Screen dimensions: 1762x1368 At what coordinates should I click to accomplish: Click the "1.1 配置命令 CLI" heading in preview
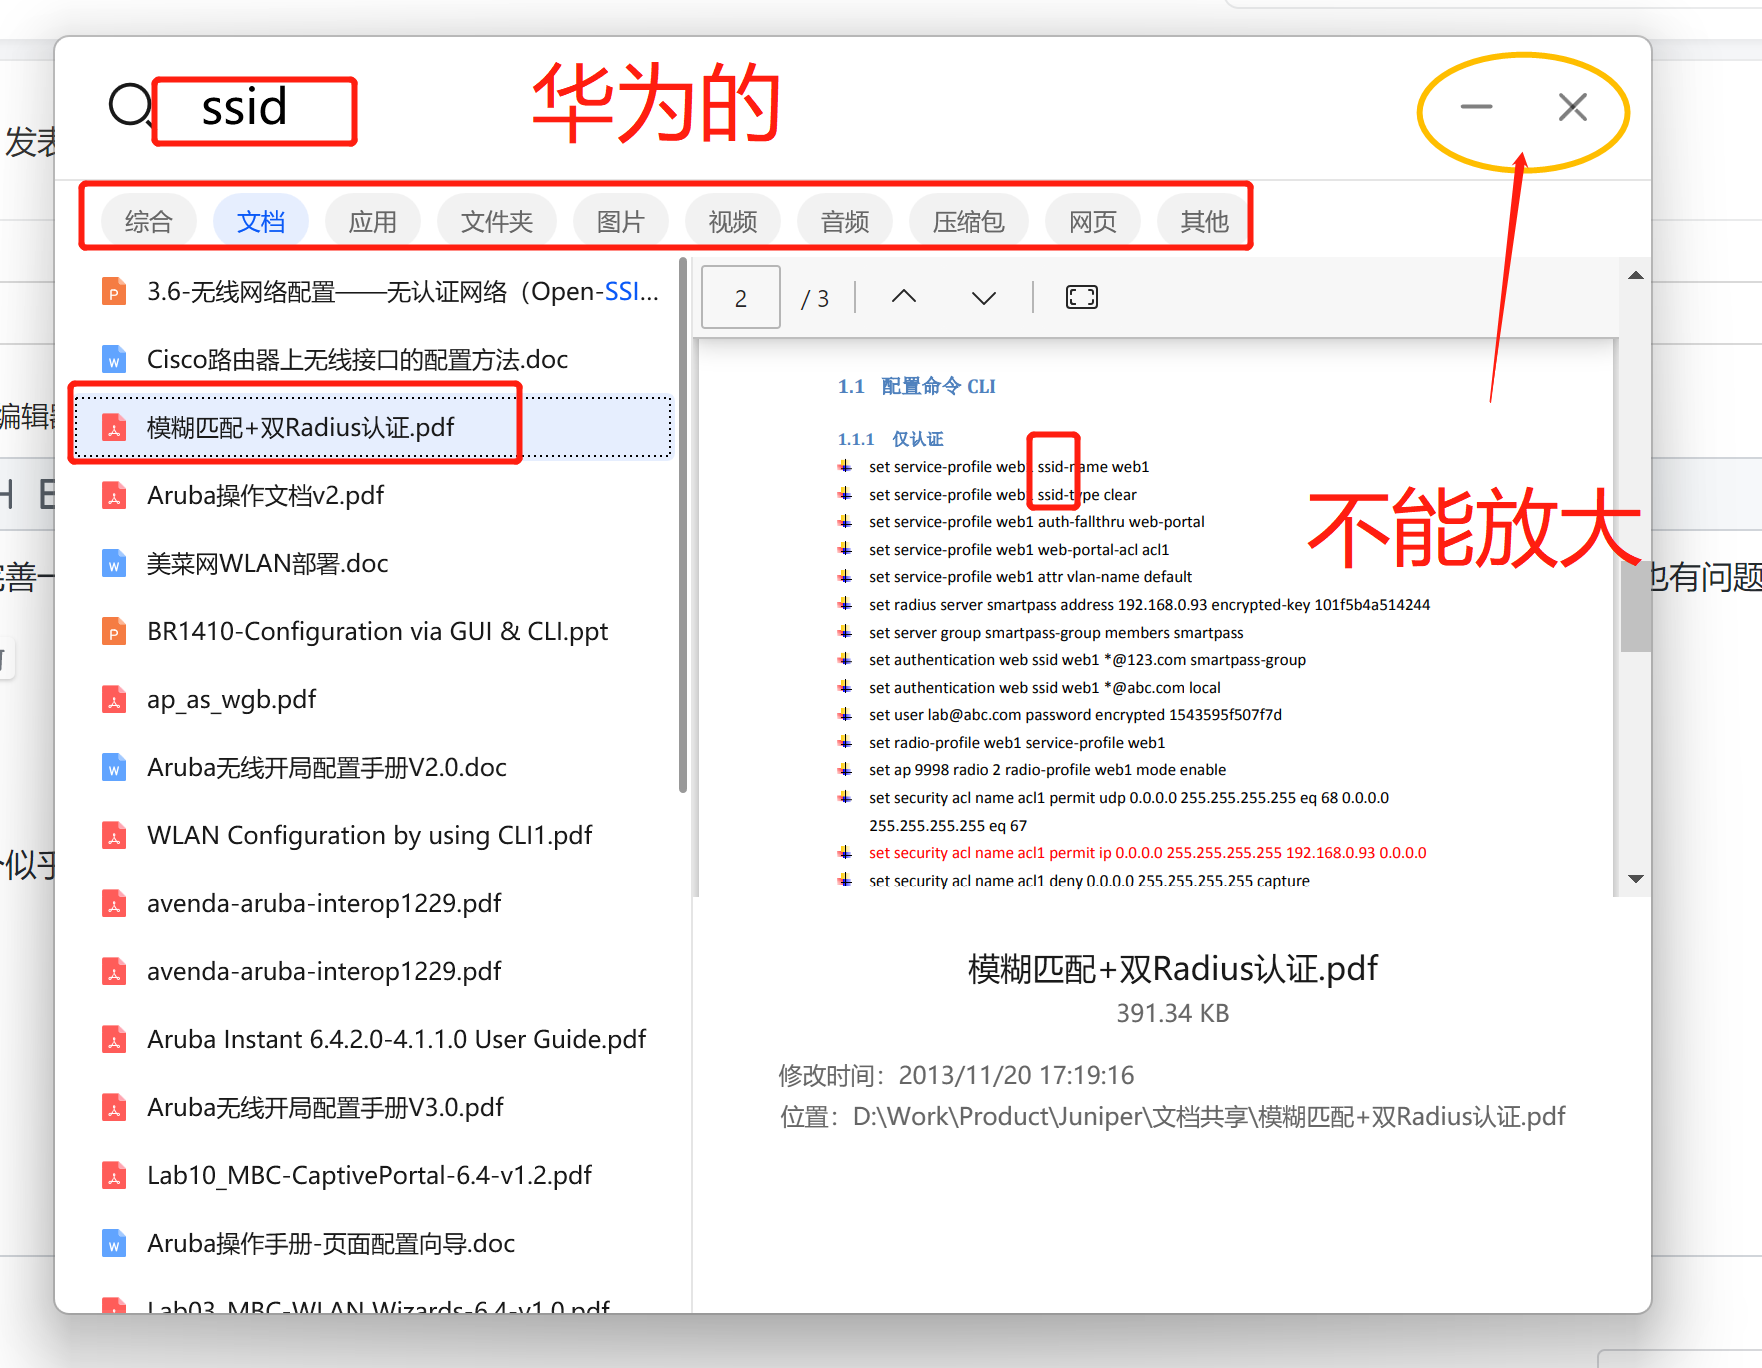[x=917, y=386]
